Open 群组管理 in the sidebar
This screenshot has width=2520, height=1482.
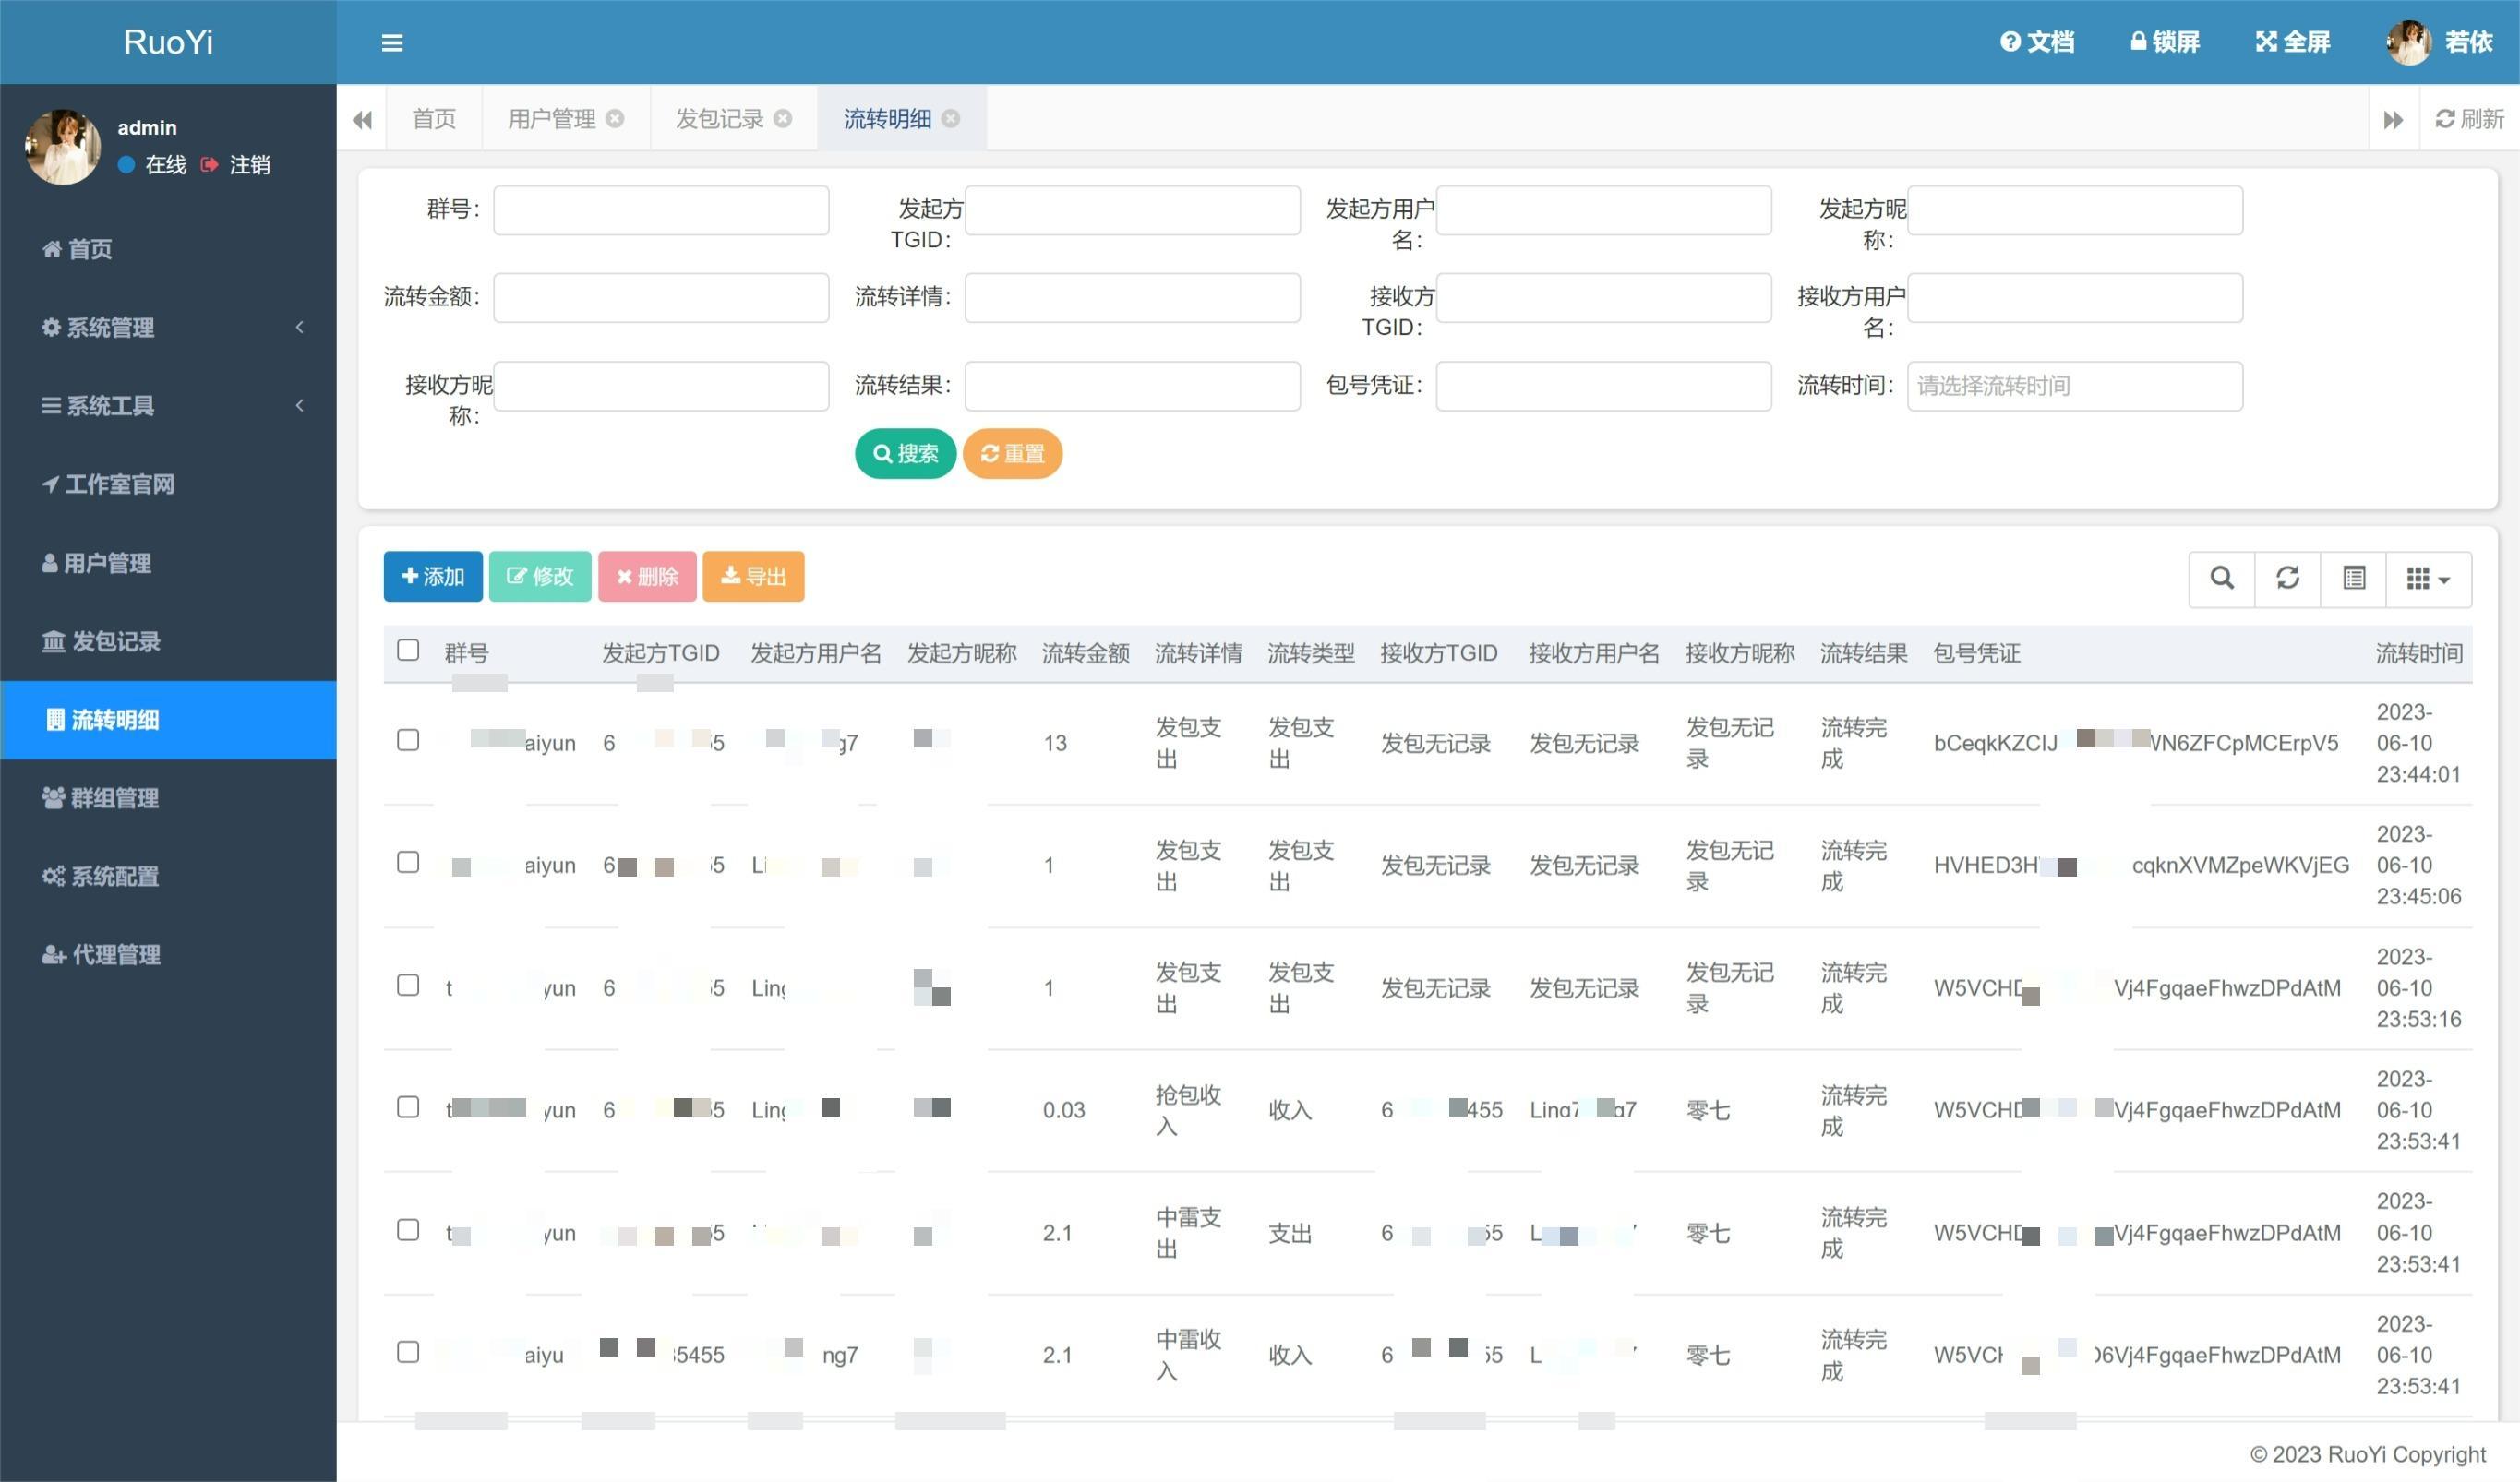114,798
